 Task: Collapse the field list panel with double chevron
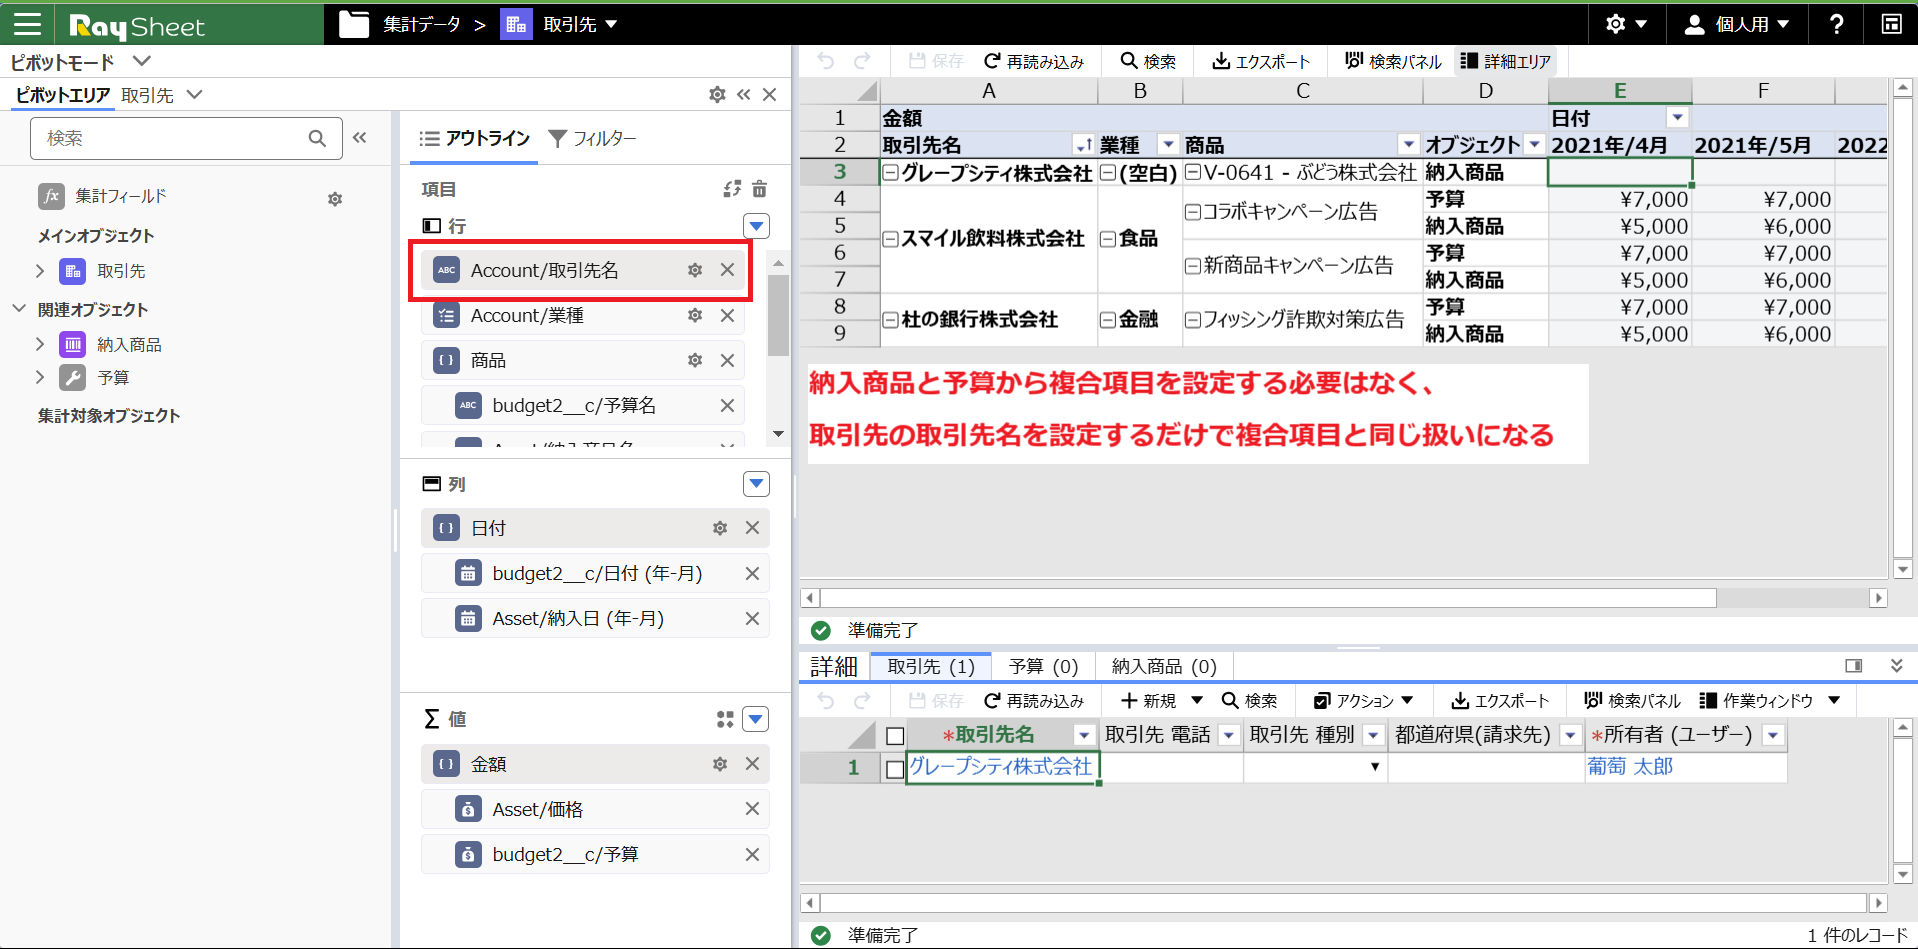[x=360, y=138]
